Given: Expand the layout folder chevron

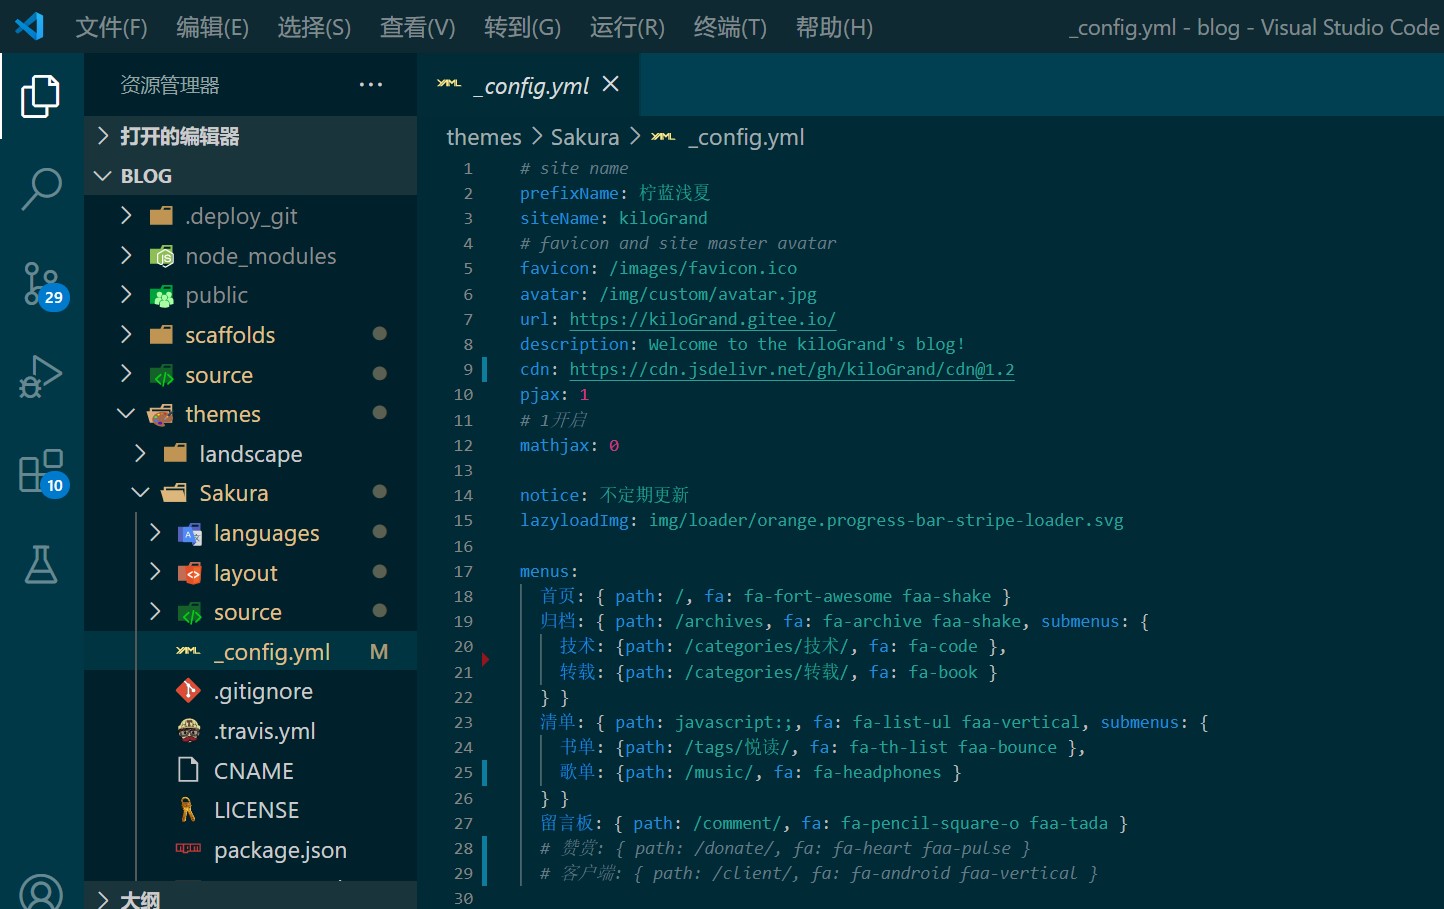Looking at the screenshot, I should 155,572.
